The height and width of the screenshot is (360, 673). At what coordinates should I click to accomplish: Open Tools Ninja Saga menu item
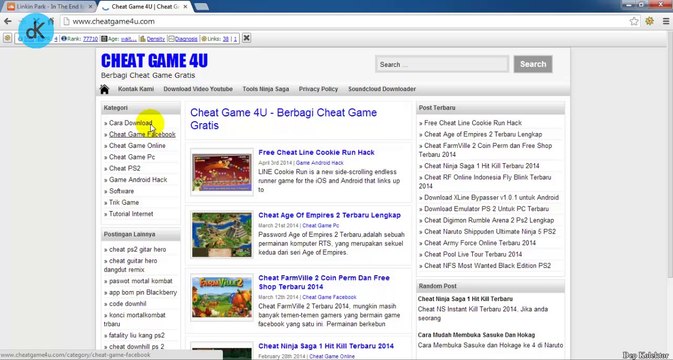[x=266, y=89]
